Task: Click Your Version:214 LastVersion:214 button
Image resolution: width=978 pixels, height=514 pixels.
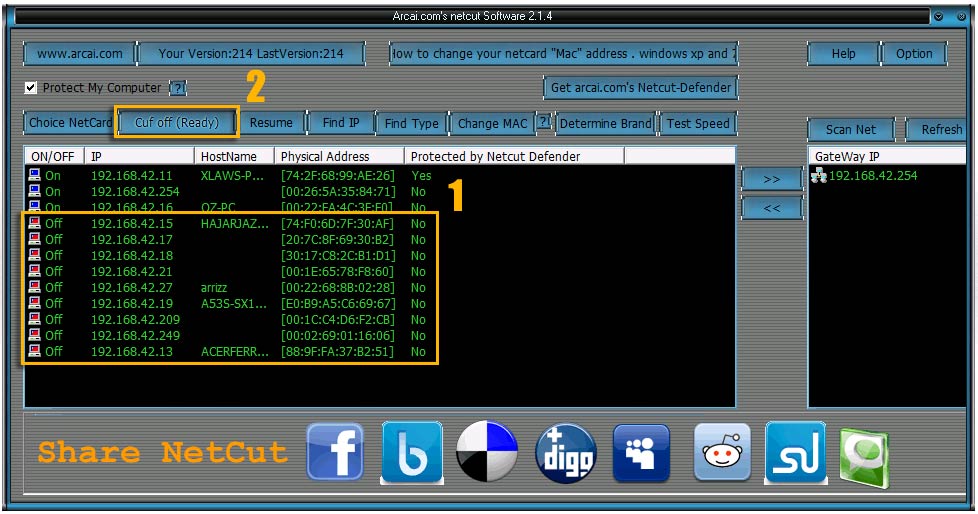Action: point(251,54)
